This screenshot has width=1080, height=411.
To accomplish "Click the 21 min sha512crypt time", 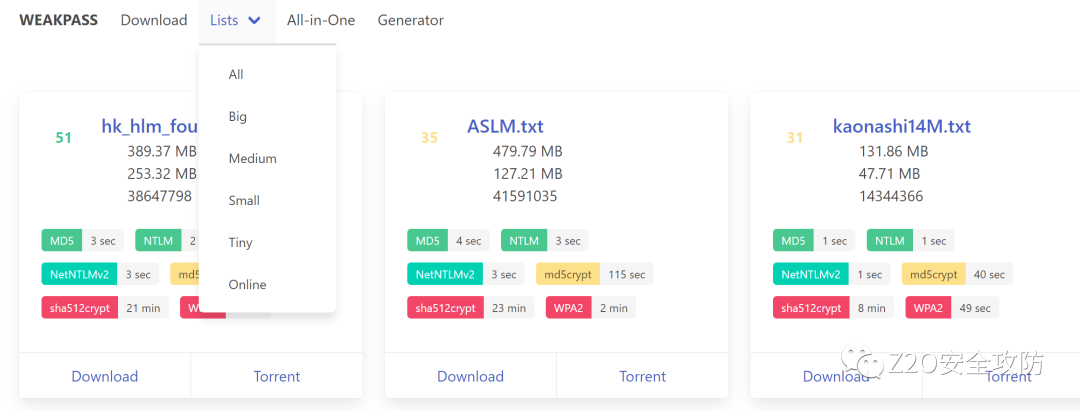I will pyautogui.click(x=143, y=308).
